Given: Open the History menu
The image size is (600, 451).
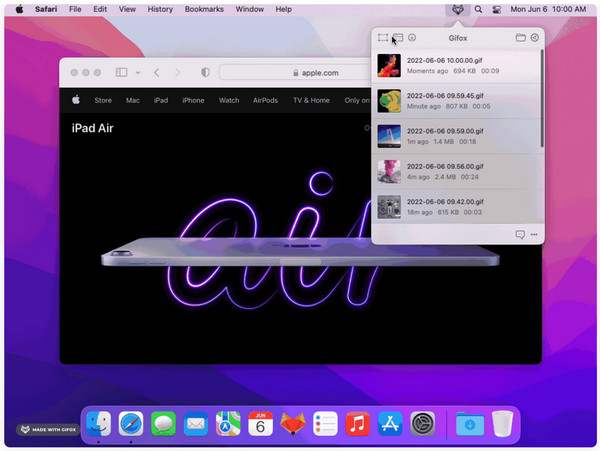Looking at the screenshot, I should pos(160,9).
